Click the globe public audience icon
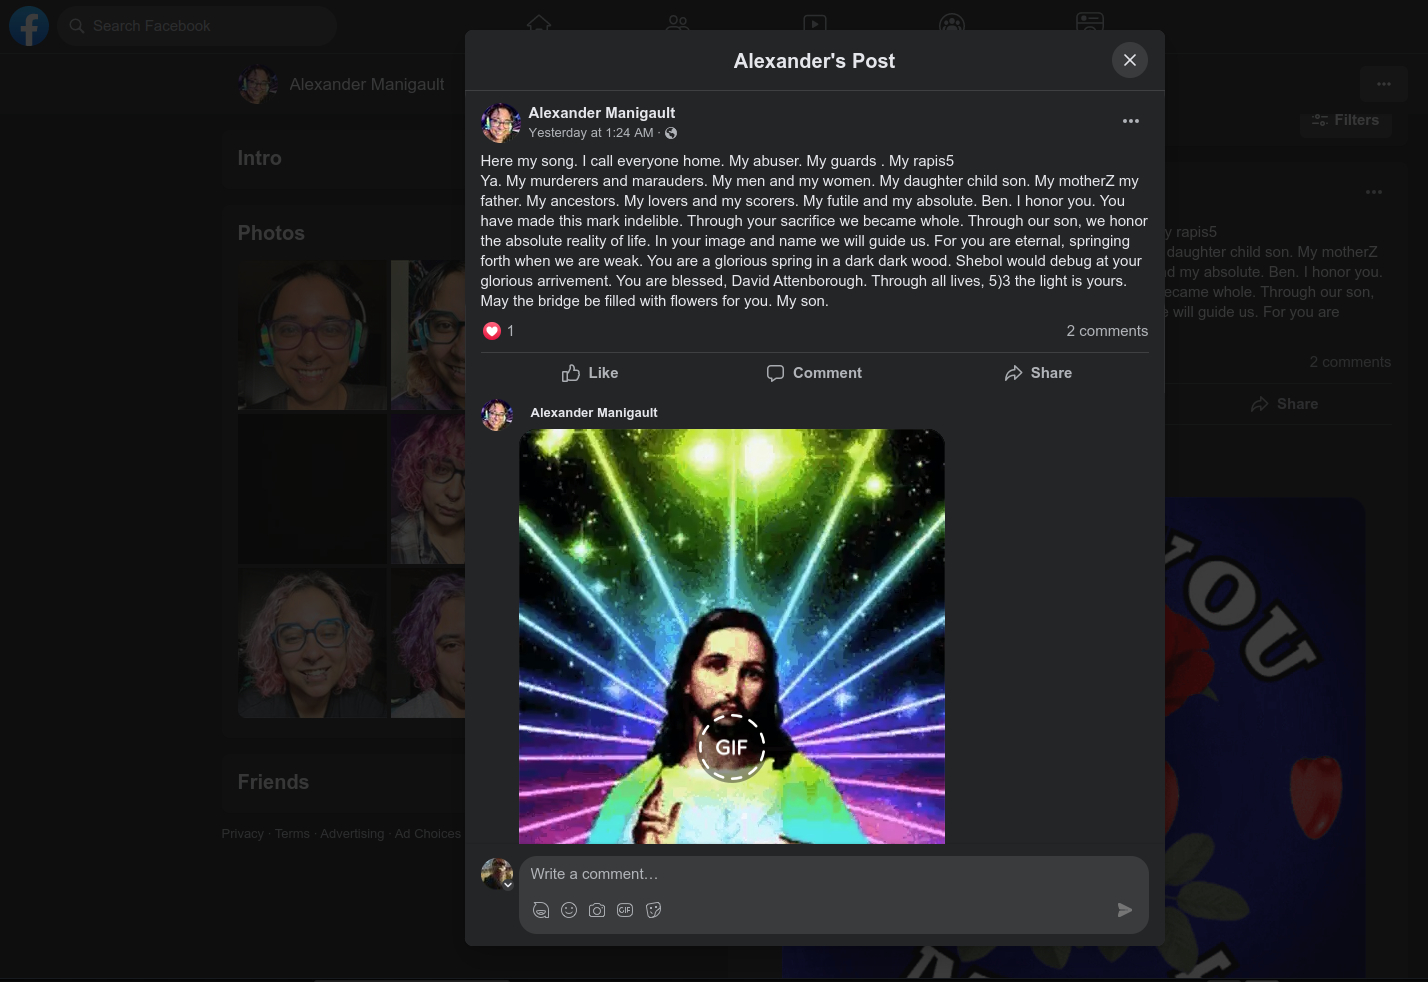This screenshot has width=1428, height=982. tap(671, 133)
